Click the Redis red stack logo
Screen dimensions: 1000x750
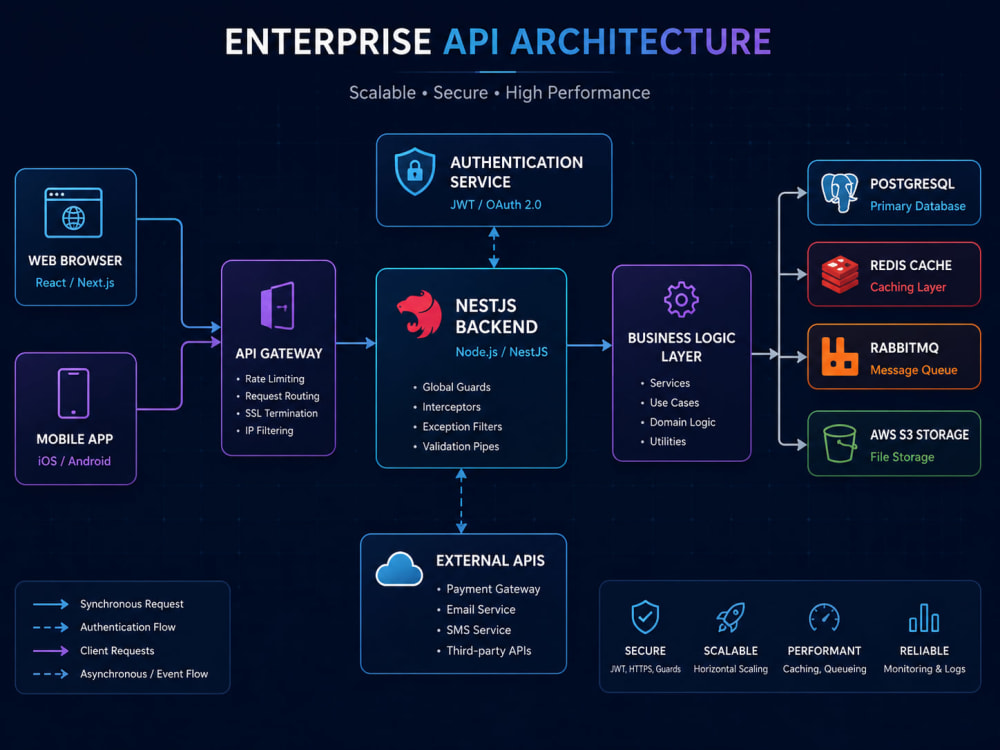(x=839, y=274)
